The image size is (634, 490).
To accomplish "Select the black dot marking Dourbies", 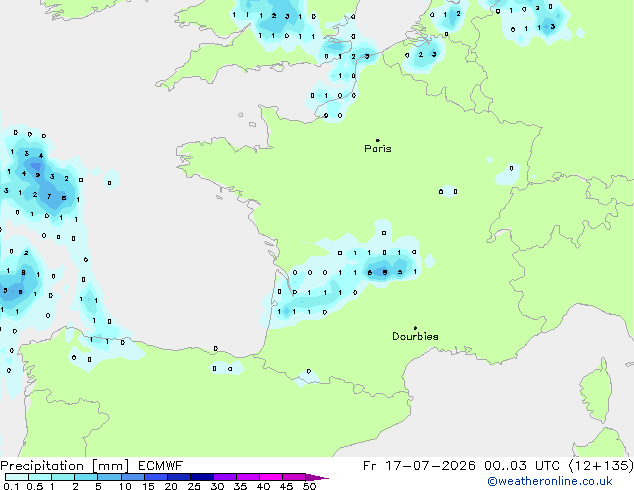I will coord(415,328).
